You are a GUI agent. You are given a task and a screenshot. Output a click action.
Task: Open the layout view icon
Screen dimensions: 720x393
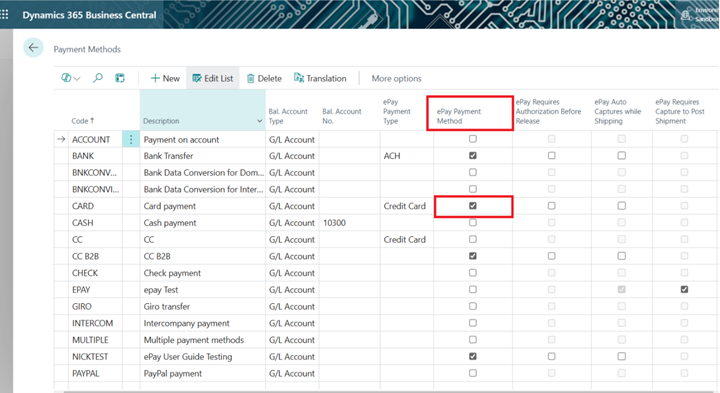[x=120, y=79]
